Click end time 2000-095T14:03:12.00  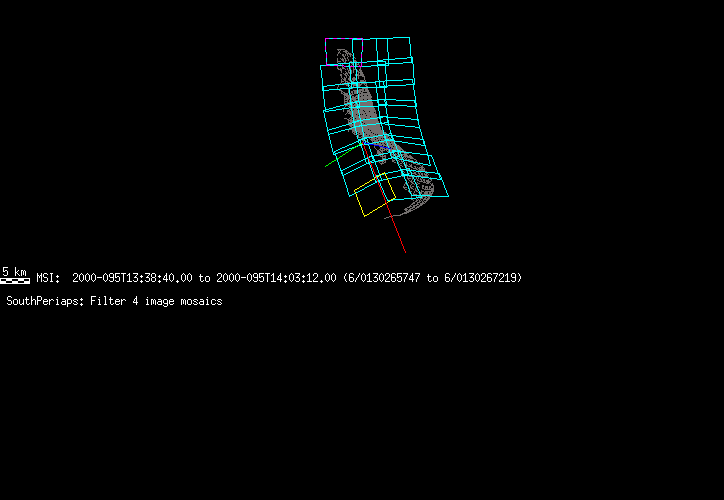point(276,278)
